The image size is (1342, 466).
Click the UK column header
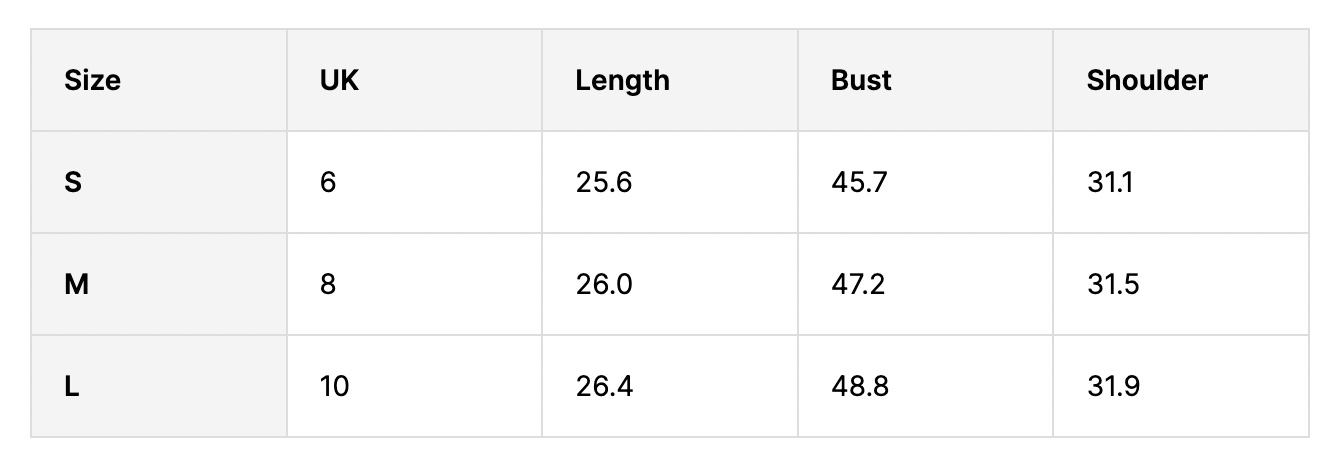point(339,80)
